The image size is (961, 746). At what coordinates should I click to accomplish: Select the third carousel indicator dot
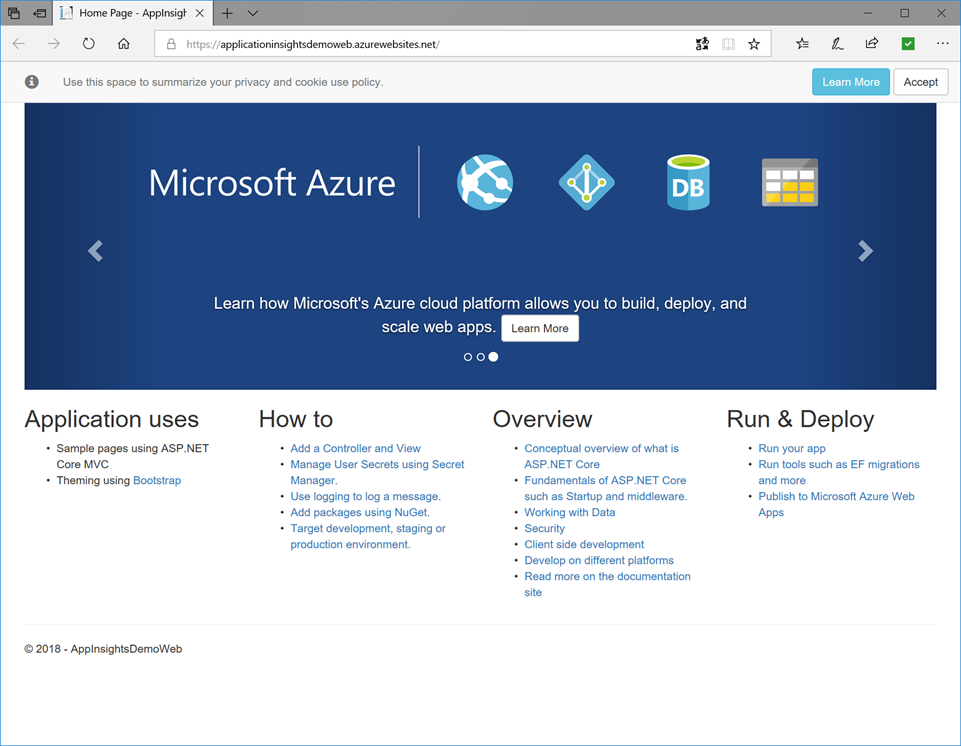click(493, 357)
